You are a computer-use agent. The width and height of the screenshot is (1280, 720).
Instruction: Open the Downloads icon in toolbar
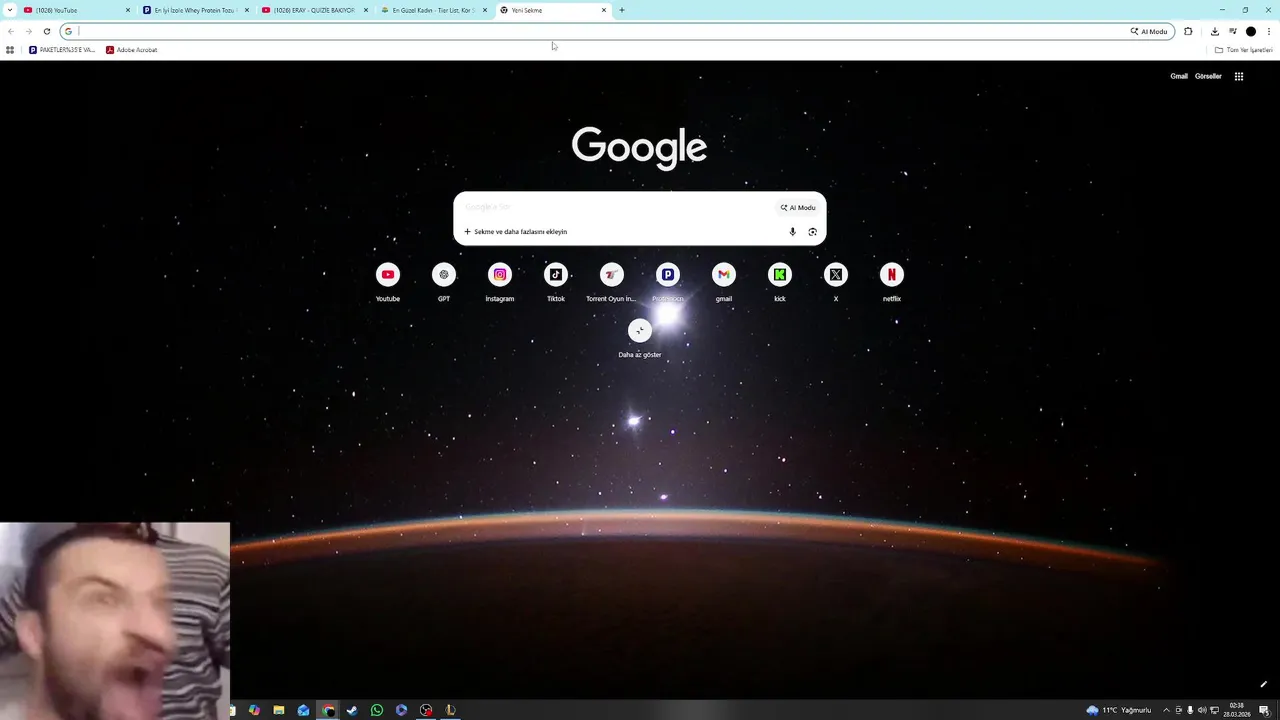(1215, 31)
